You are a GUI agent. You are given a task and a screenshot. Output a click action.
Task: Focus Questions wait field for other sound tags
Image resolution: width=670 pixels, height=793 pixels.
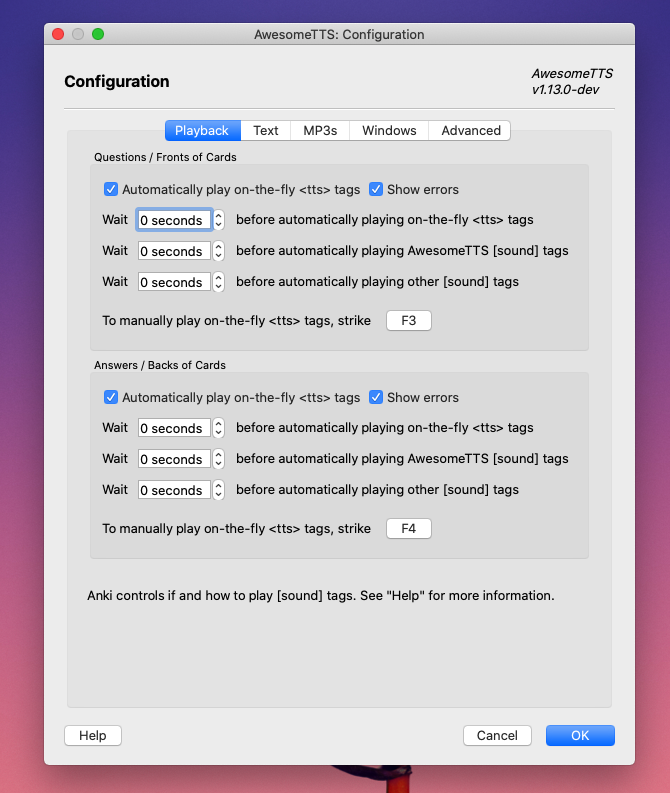174,282
